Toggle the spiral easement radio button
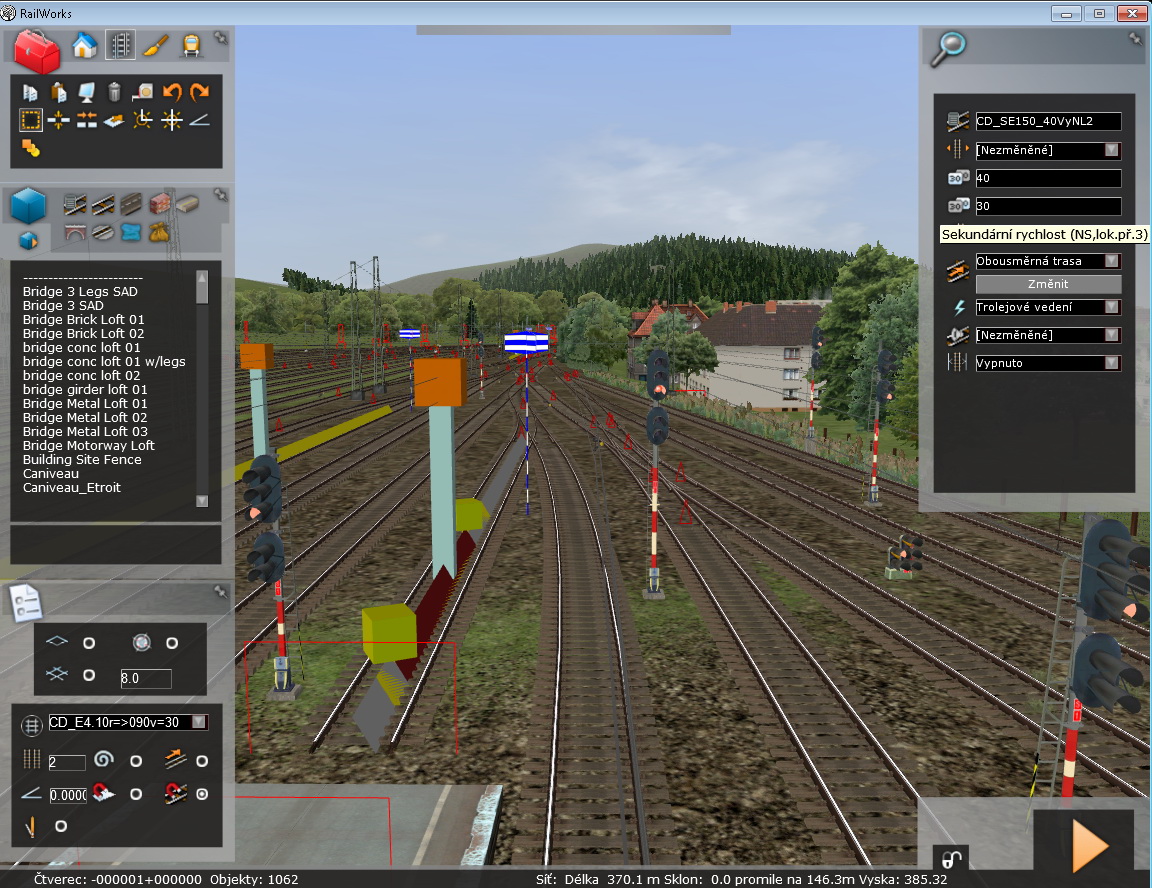The height and width of the screenshot is (888, 1152). 136,761
